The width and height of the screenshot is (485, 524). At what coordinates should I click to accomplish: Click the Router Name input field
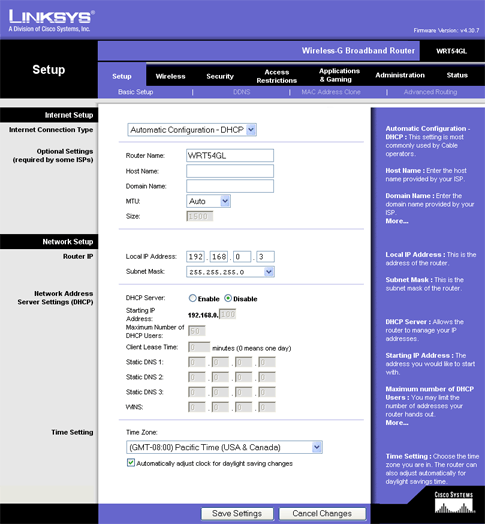coord(230,155)
